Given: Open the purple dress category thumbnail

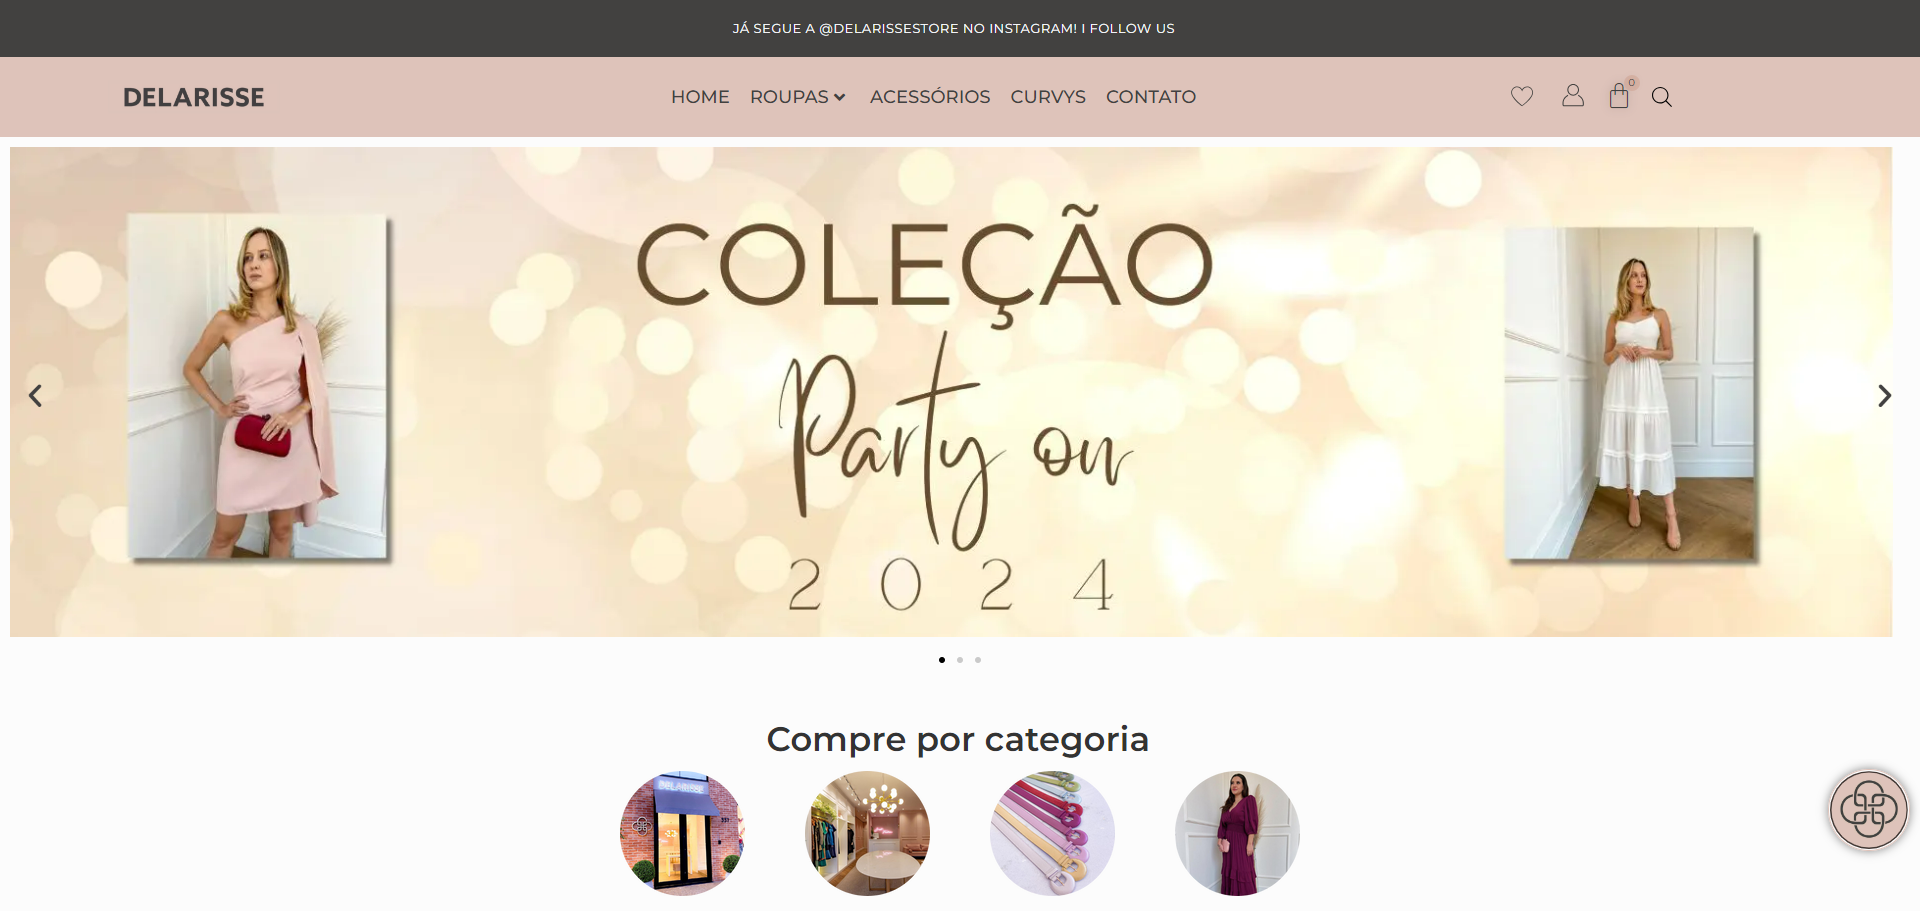Looking at the screenshot, I should pos(1237,833).
